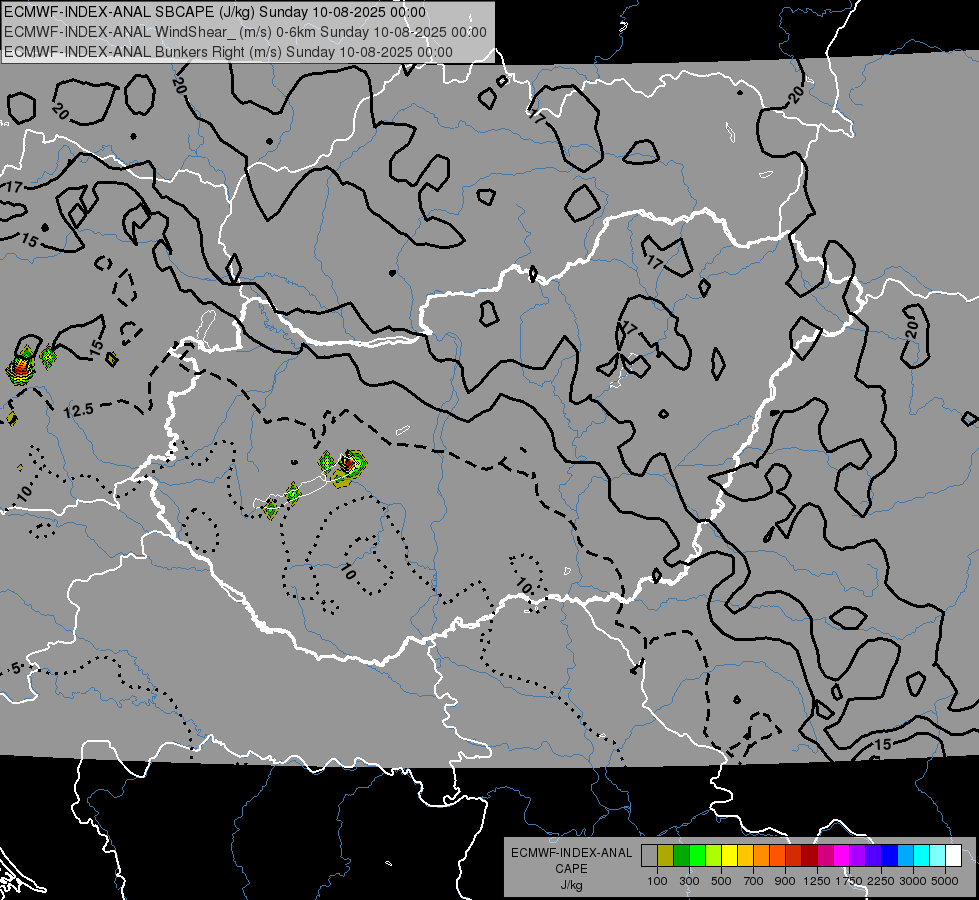The height and width of the screenshot is (900, 979).
Task: Select the olive legend swatch
Action: pyautogui.click(x=665, y=855)
